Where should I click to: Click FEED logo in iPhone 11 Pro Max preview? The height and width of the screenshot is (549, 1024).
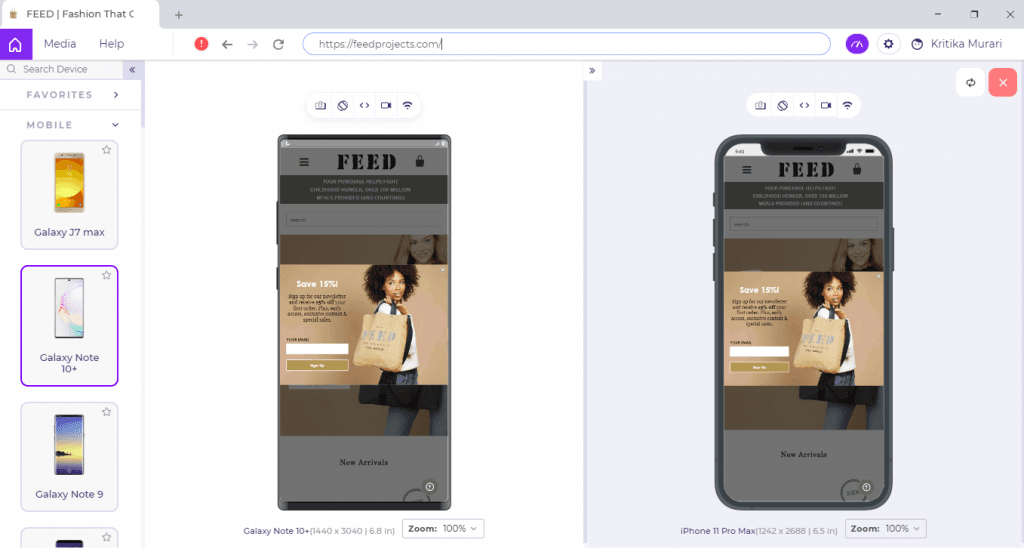(x=806, y=170)
